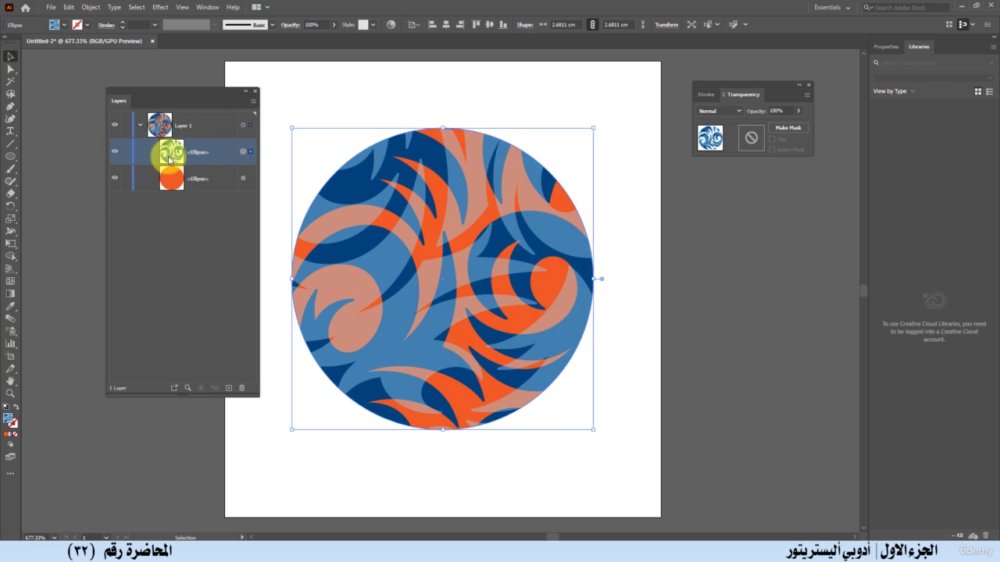Toggle visibility of the orange Ellipse sublayer
1000x562 pixels.
(115, 178)
